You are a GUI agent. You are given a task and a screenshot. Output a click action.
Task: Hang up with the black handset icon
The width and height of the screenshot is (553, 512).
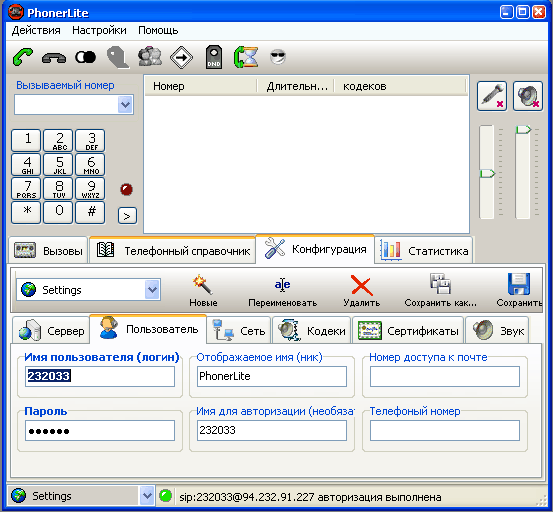point(54,57)
